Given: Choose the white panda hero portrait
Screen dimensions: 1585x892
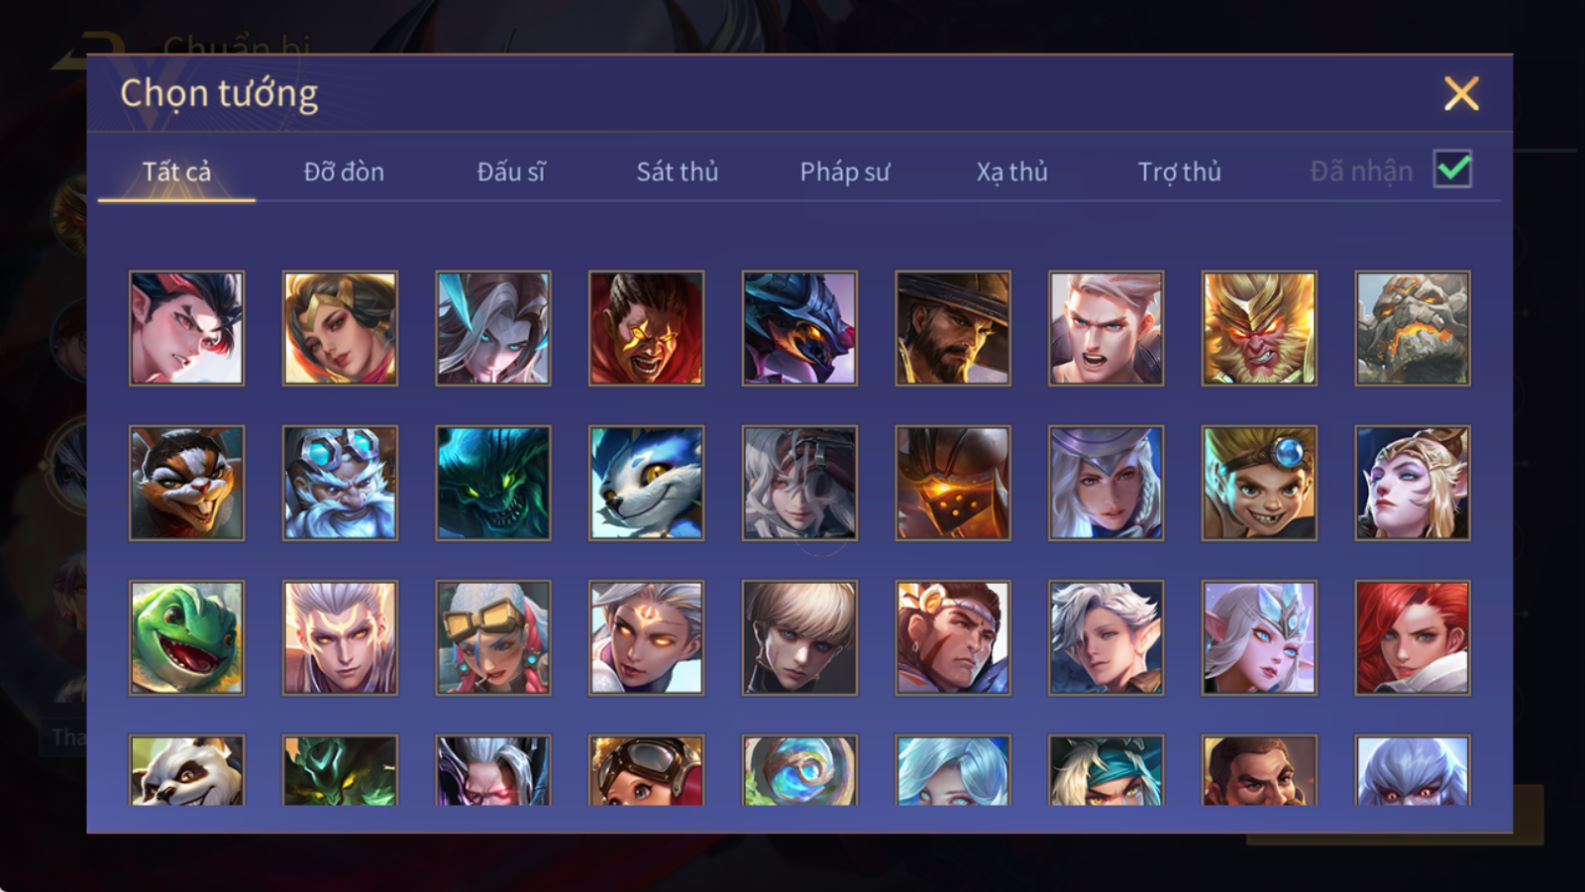Looking at the screenshot, I should click(187, 770).
